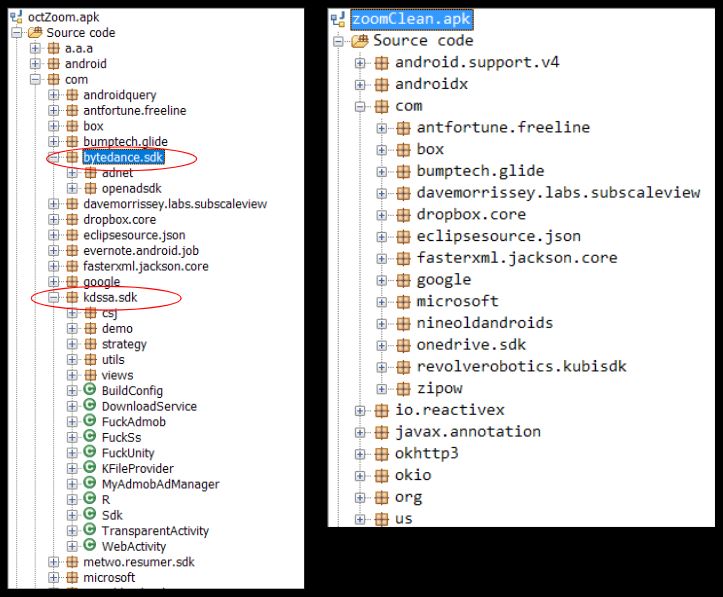Select the adnet package
723x597 pixels.
coord(117,173)
